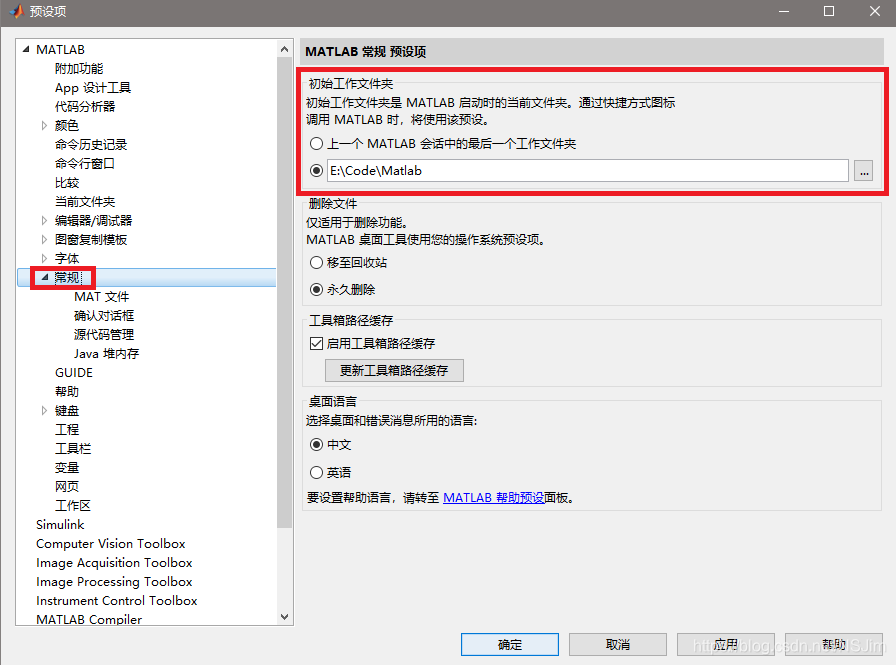896x665 pixels.
Task: Select 工作区 tree item
Action: 73,506
